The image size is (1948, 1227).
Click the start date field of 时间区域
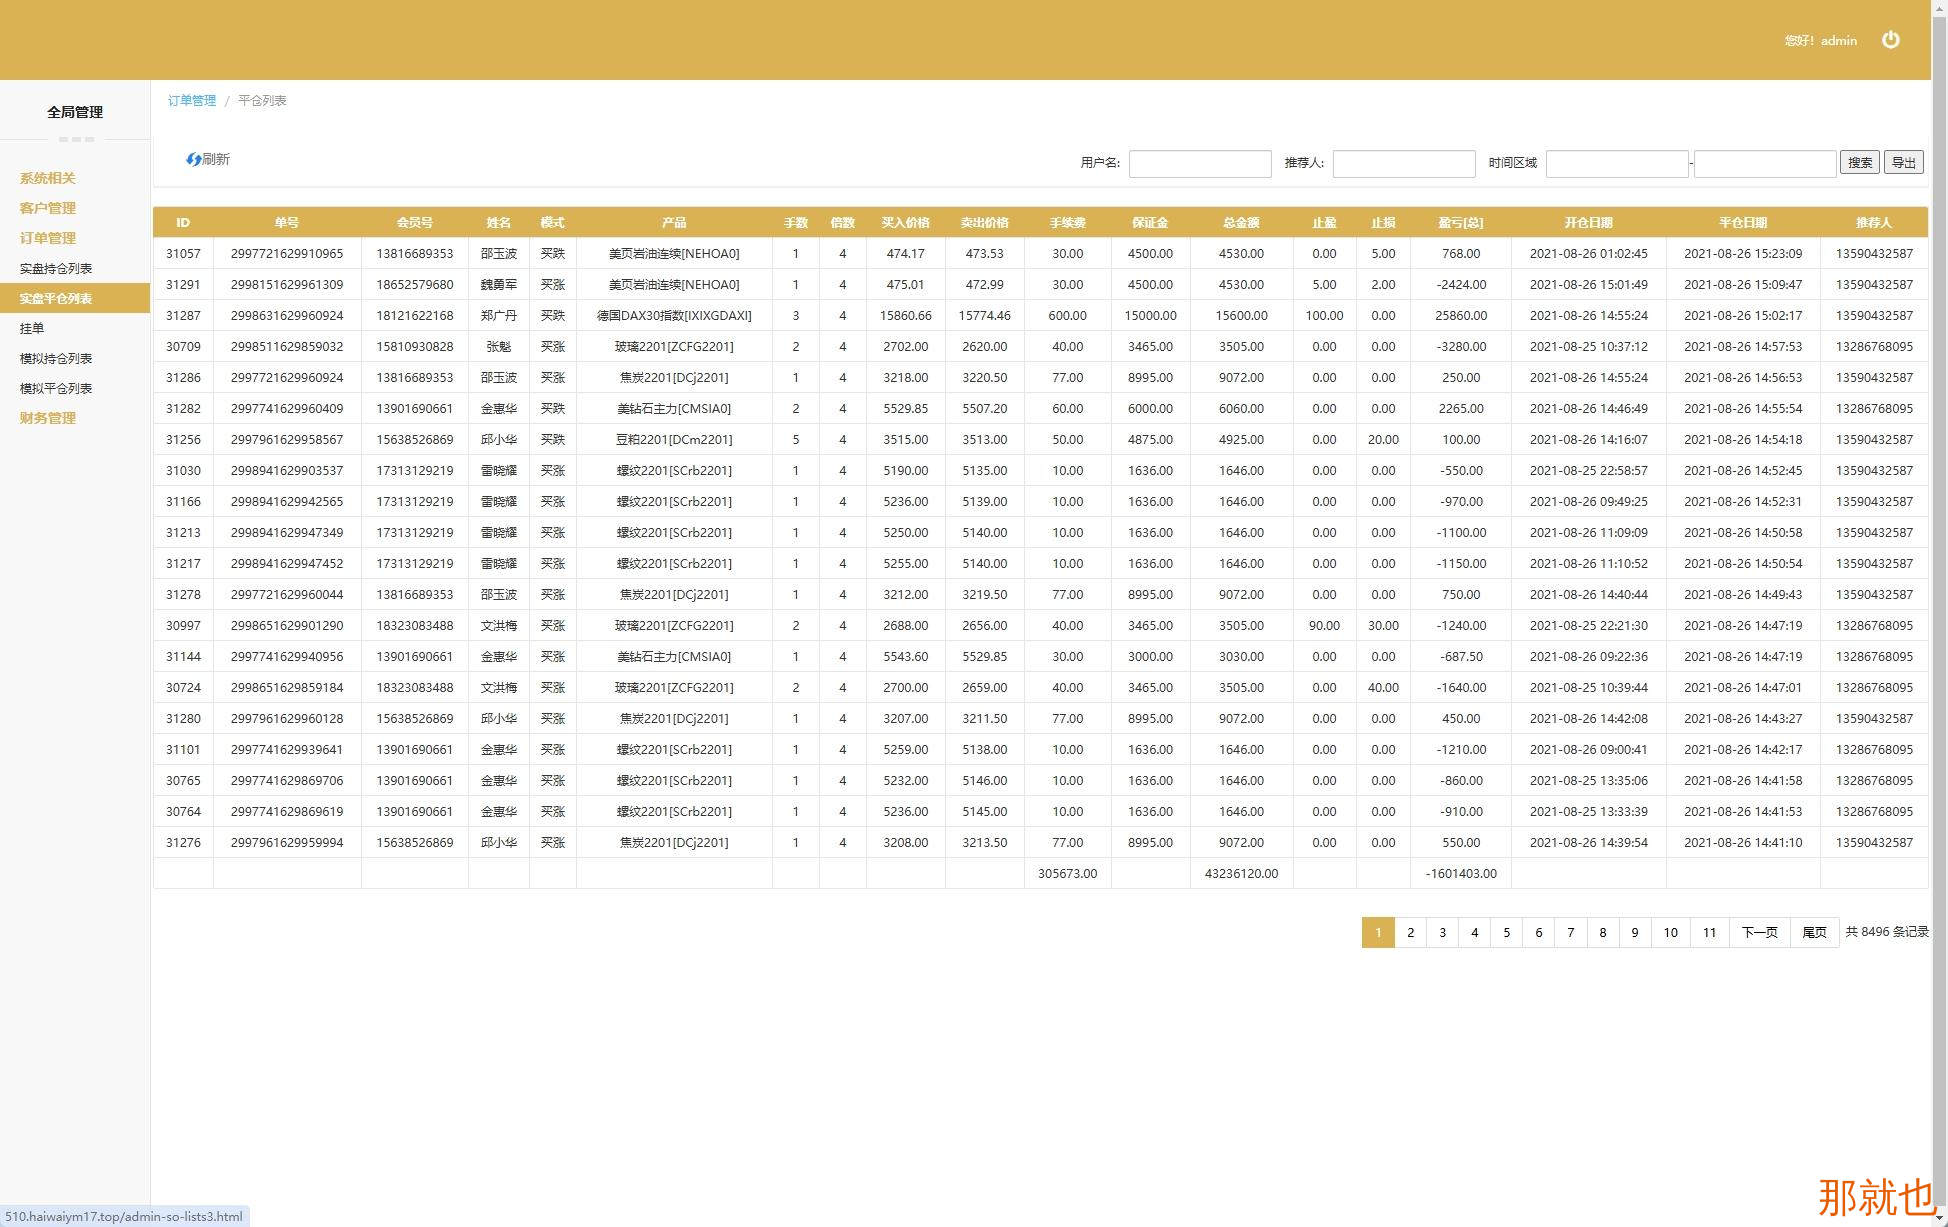pos(1616,163)
